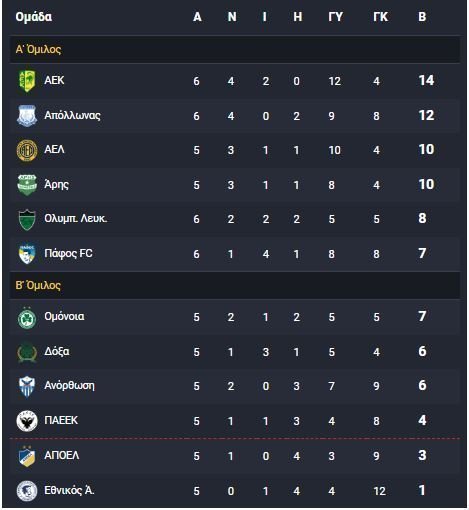Click the ΑΕΛ round yellow badge

tap(27, 150)
